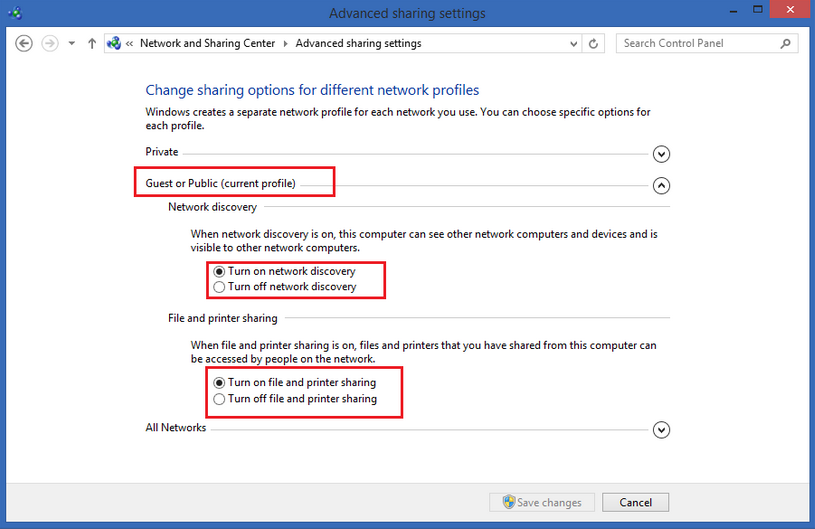Minimize the Advanced sharing settings window
The height and width of the screenshot is (529, 815).
(733, 10)
